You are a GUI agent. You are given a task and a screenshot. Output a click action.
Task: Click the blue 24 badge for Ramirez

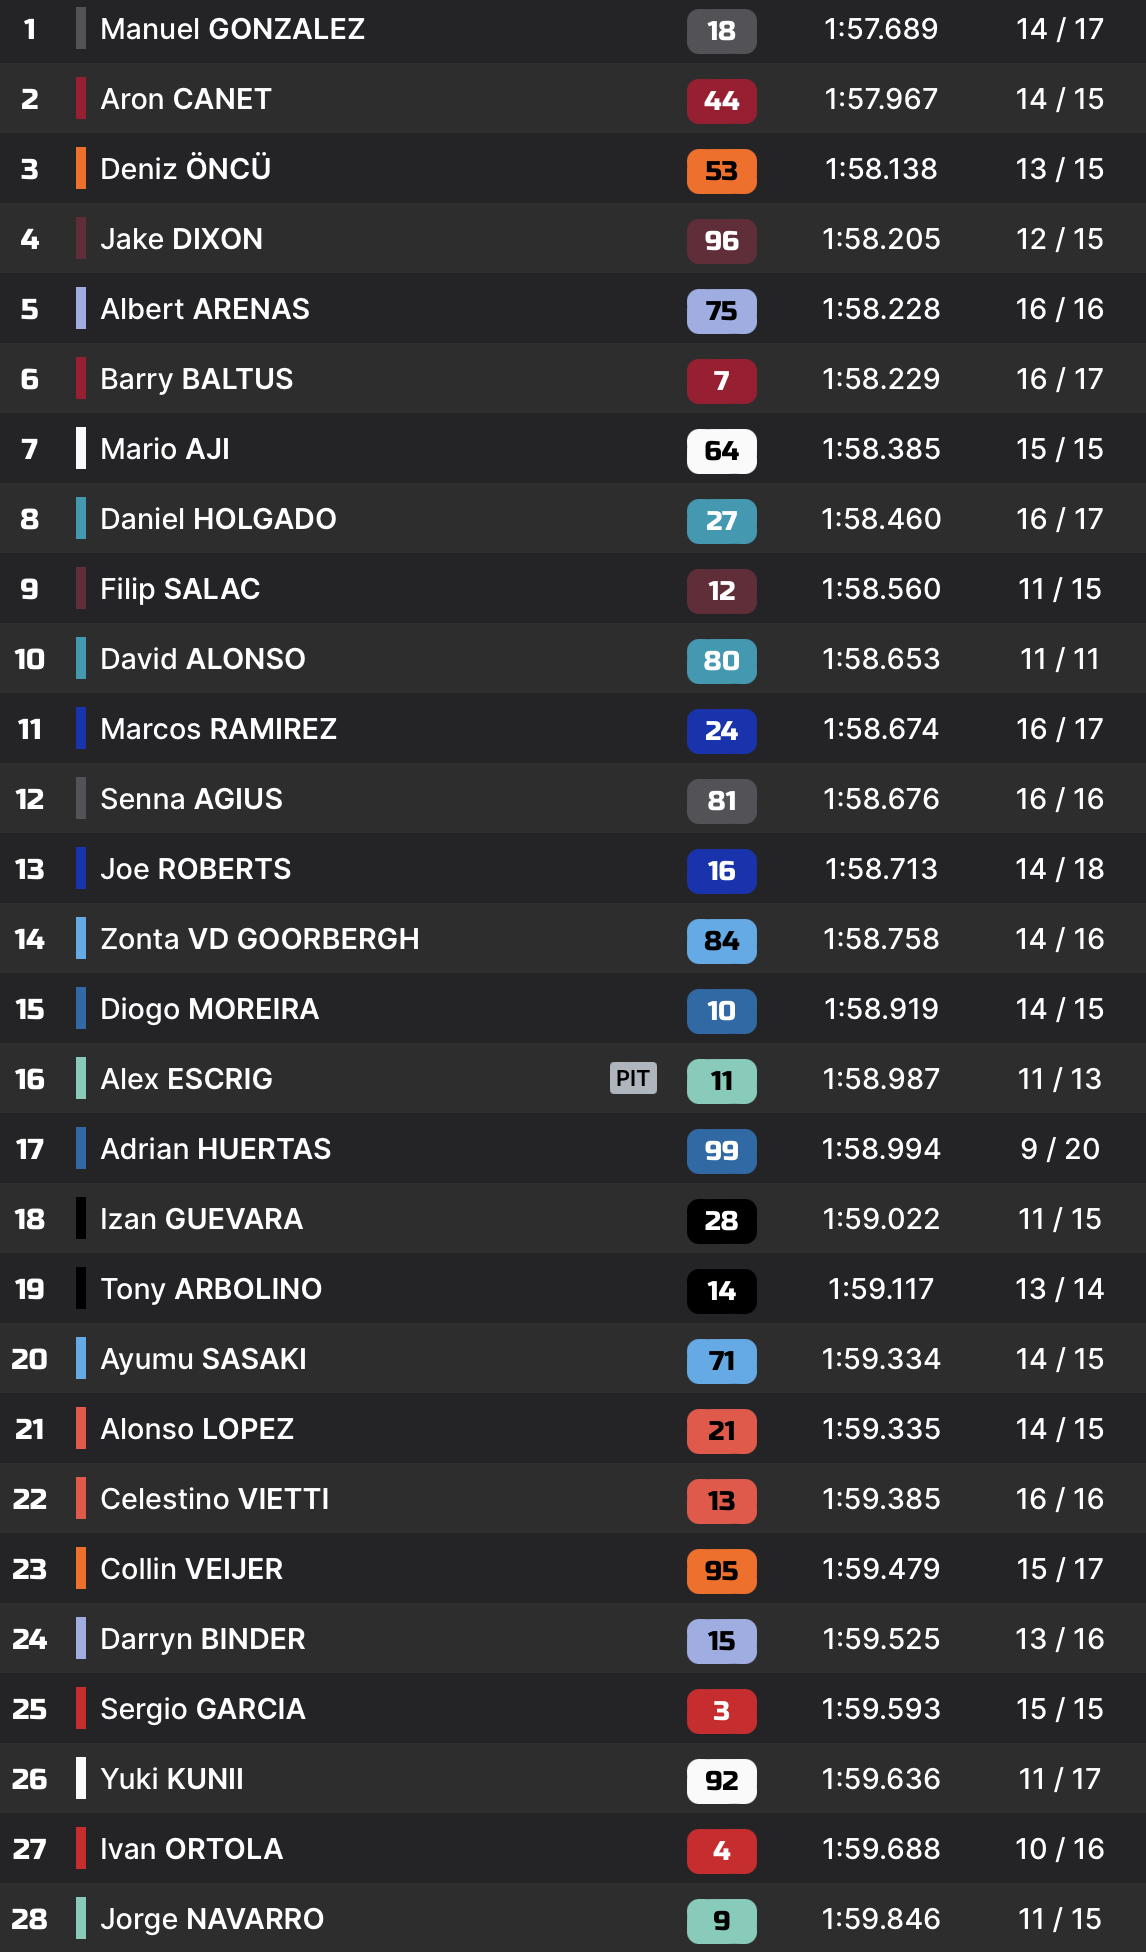pyautogui.click(x=721, y=731)
